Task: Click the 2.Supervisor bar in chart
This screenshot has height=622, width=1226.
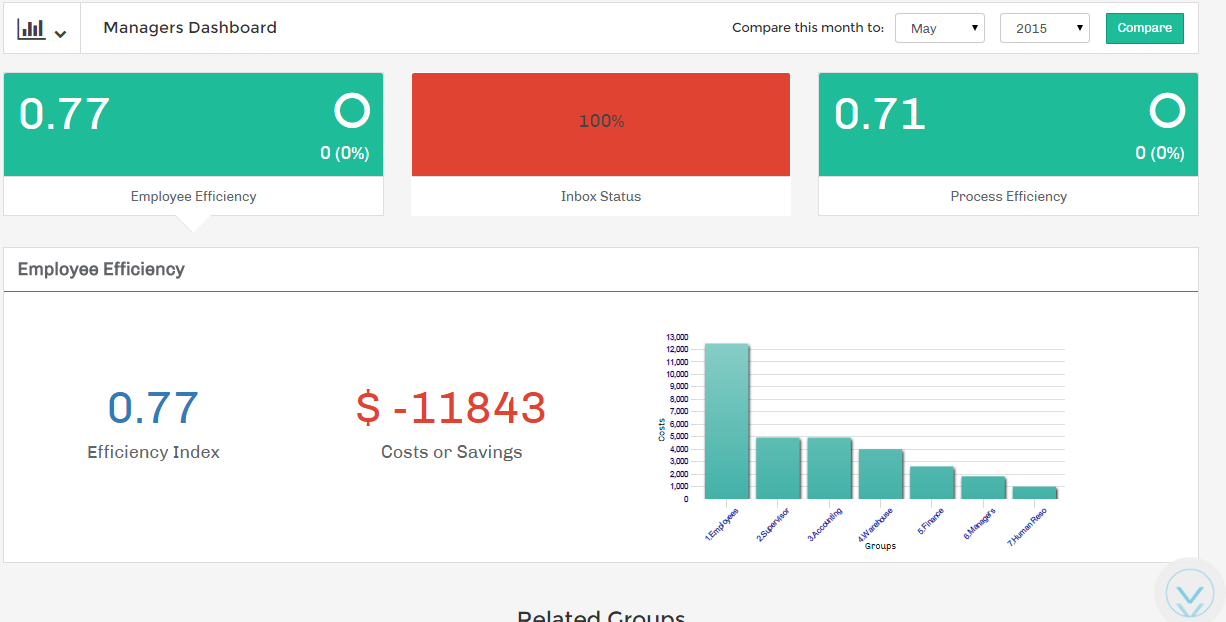Action: coord(778,468)
